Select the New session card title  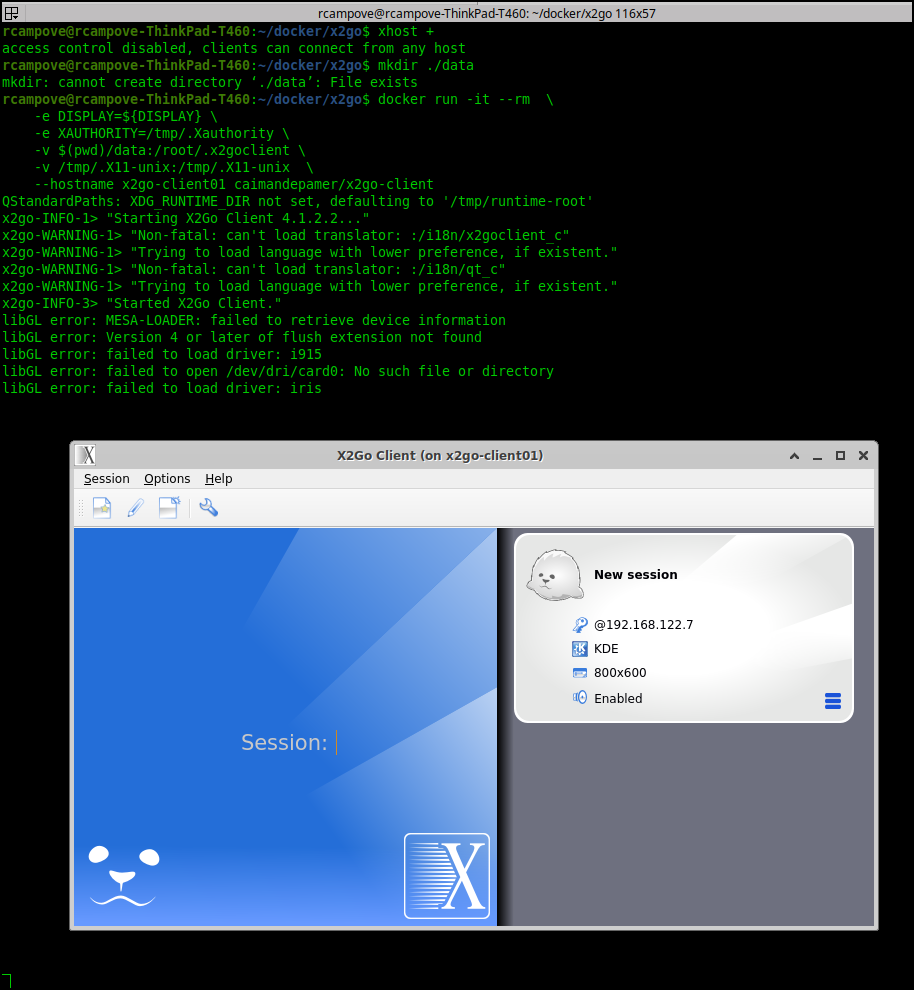[x=636, y=575]
